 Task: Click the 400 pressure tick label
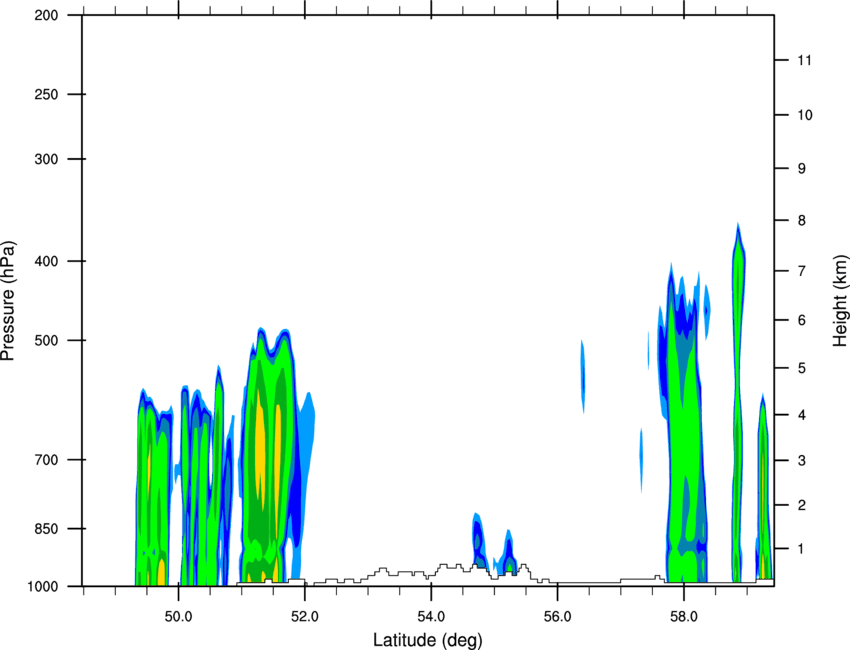[46, 261]
